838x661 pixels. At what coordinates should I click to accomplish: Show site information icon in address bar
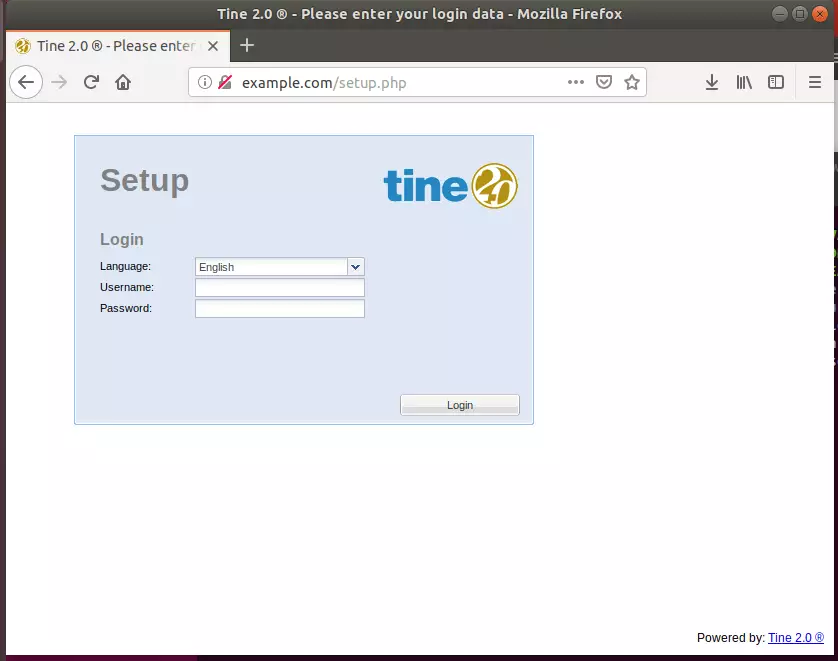point(205,82)
